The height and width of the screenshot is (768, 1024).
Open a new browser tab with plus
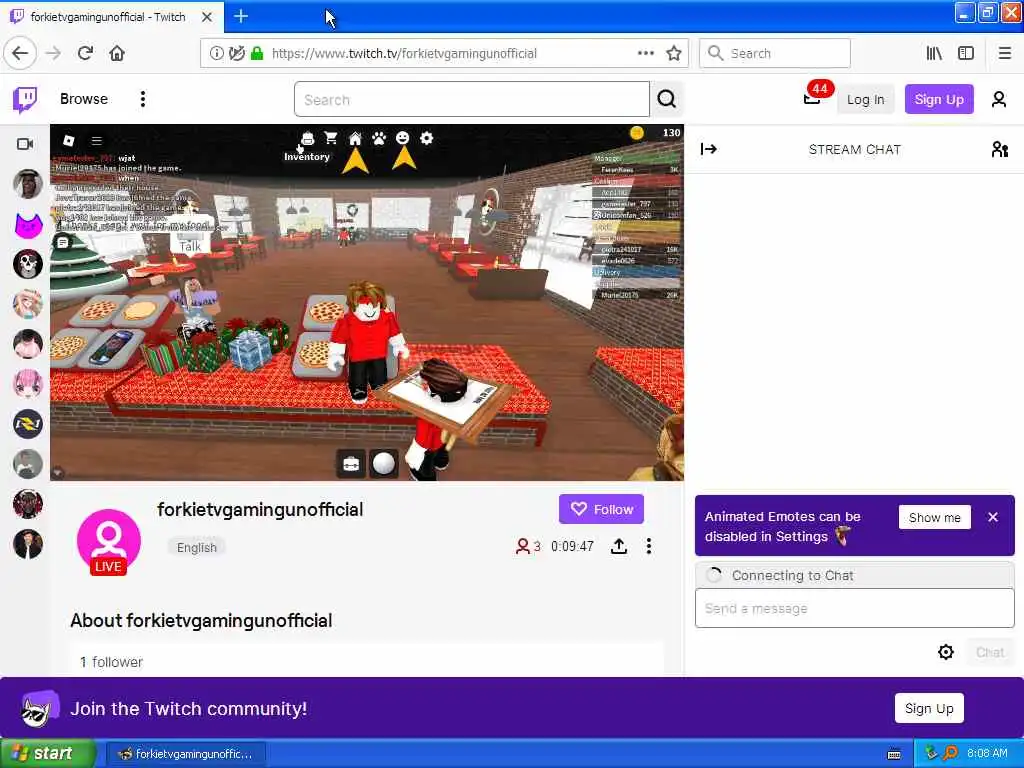[241, 16]
